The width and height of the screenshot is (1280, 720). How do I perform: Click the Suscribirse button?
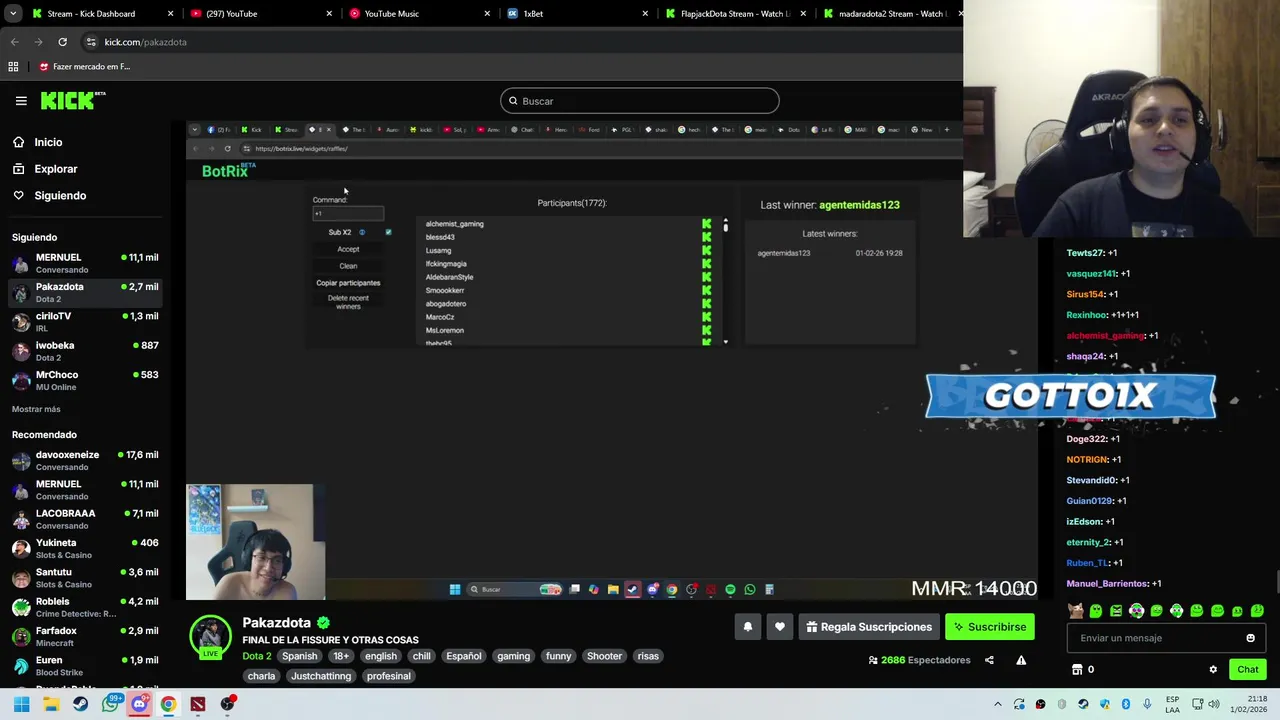pos(990,627)
